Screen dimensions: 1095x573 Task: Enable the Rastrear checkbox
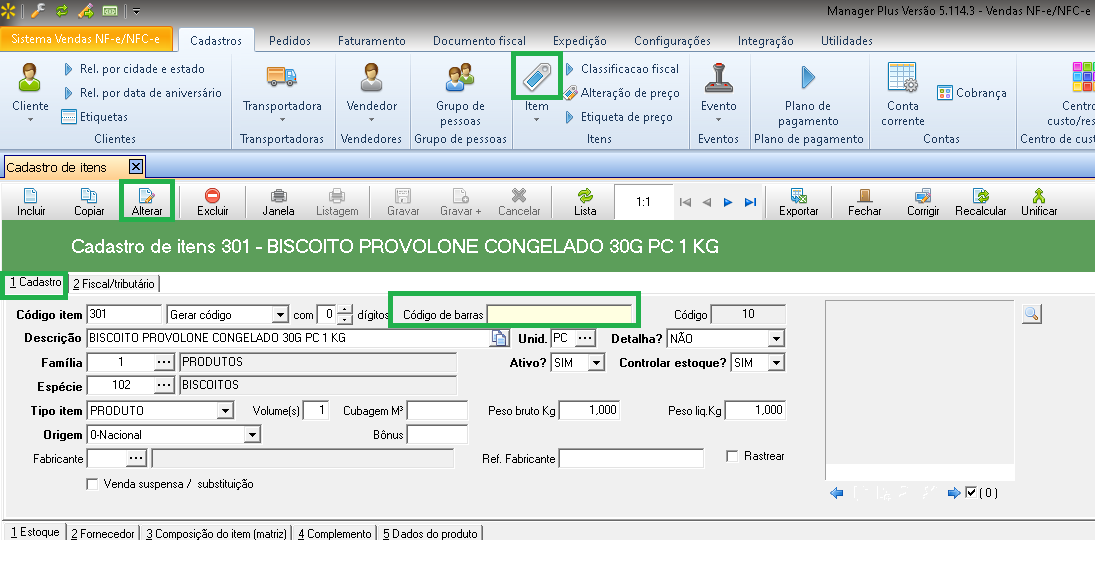tap(733, 457)
